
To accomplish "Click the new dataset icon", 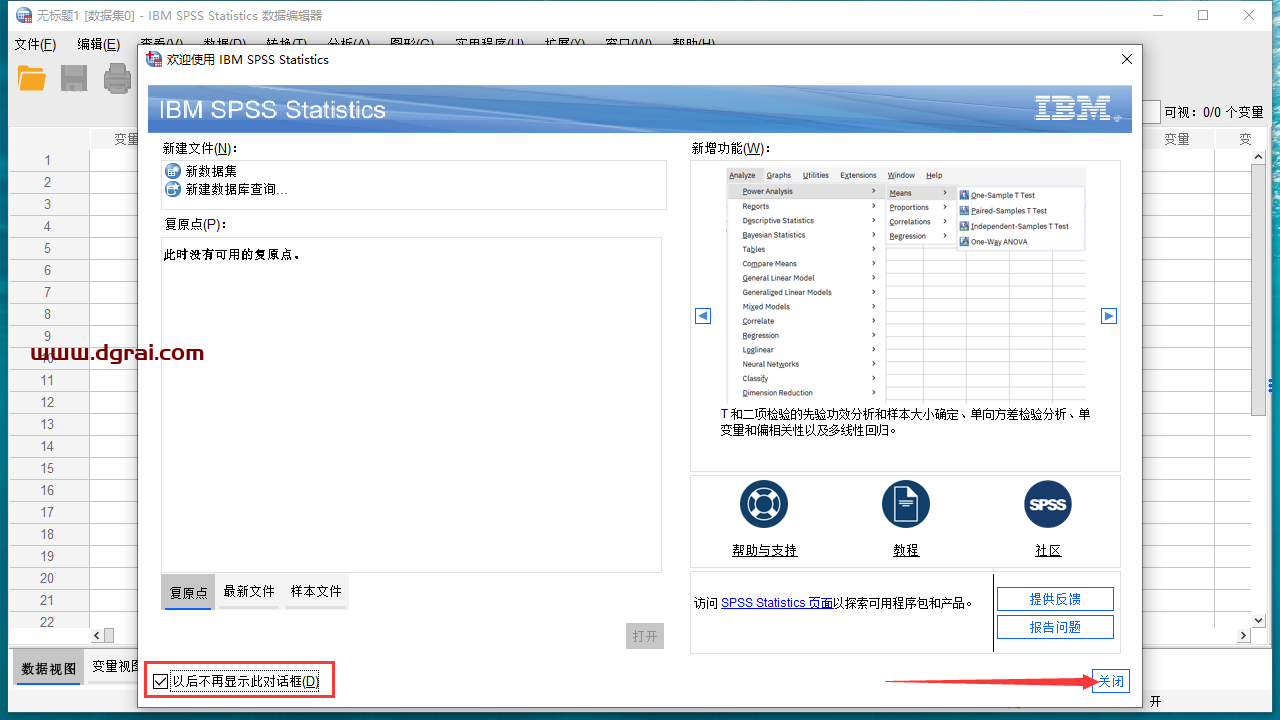I will coord(173,171).
